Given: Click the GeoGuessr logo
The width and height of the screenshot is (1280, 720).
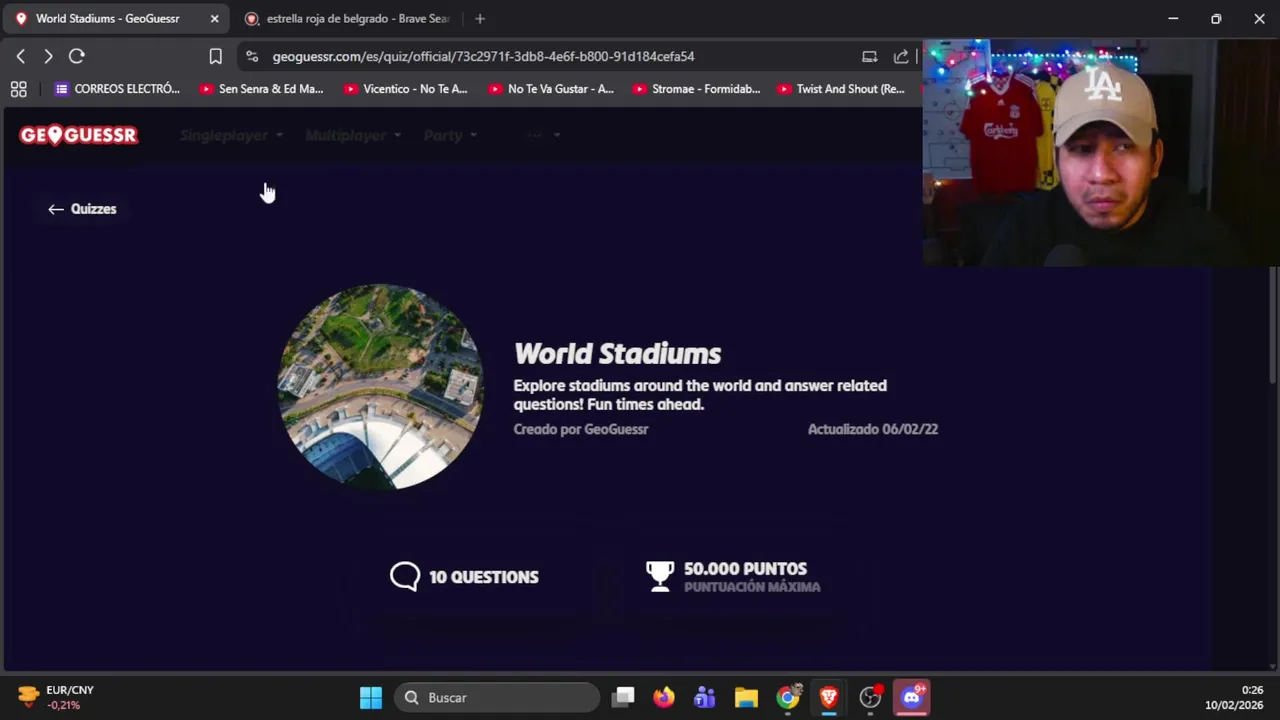Looking at the screenshot, I should (x=78, y=135).
